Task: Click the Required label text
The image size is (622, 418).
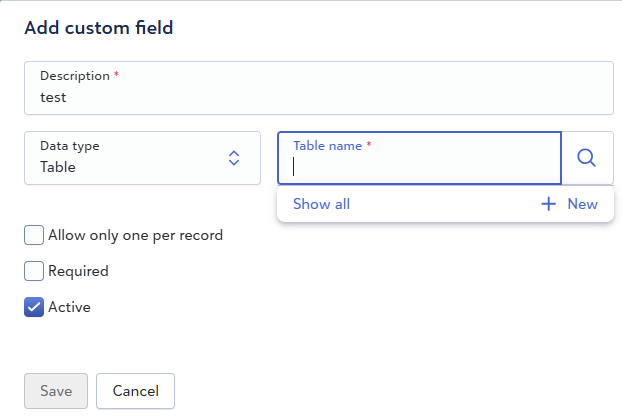Action: click(x=78, y=271)
